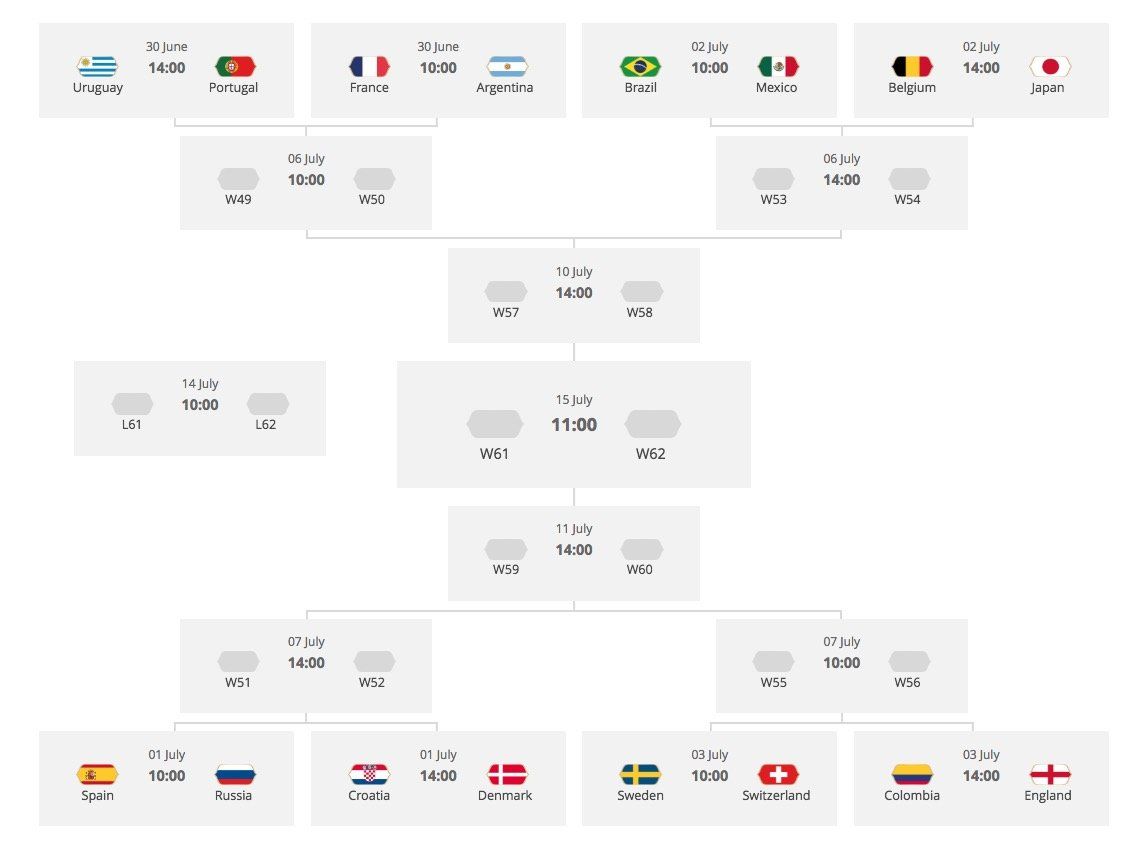Select the Brazil flag
Viewport: 1147px width, 855px height.
640,67
